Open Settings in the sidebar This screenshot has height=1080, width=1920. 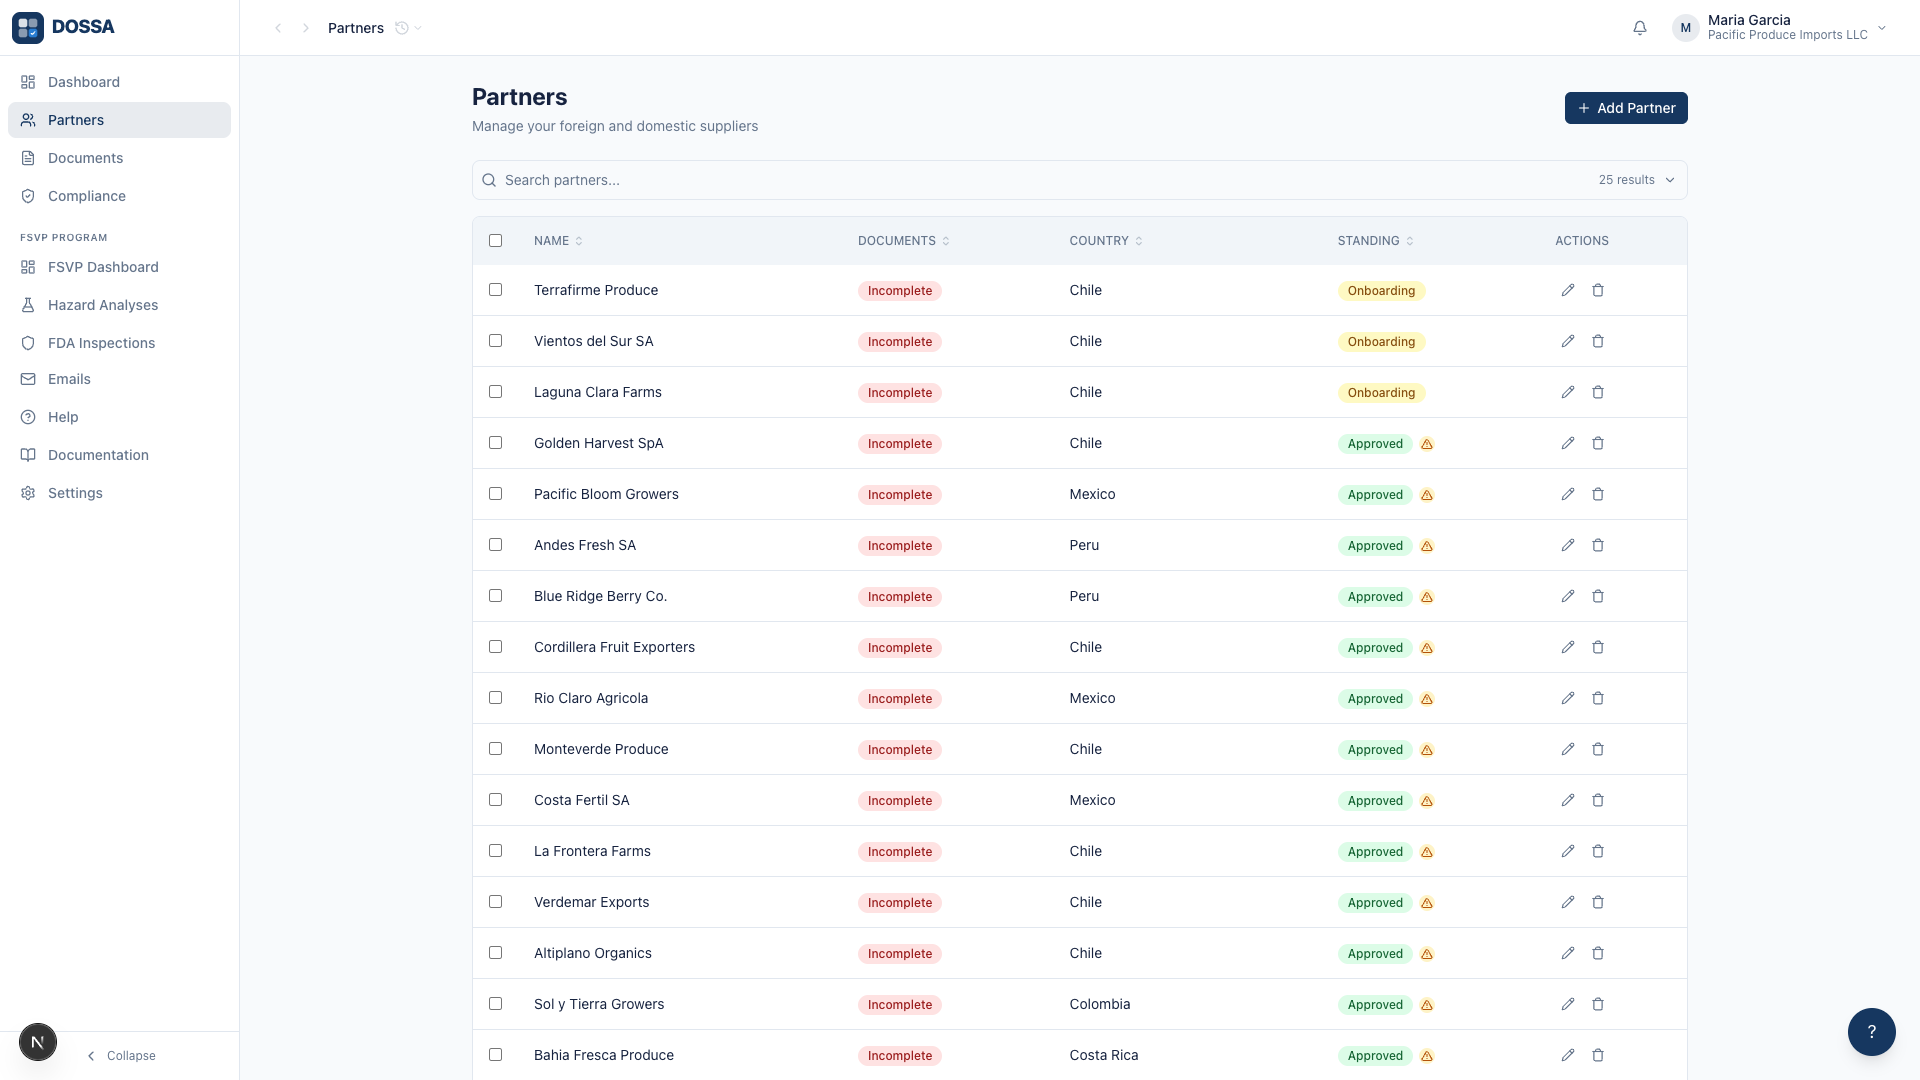(x=119, y=493)
